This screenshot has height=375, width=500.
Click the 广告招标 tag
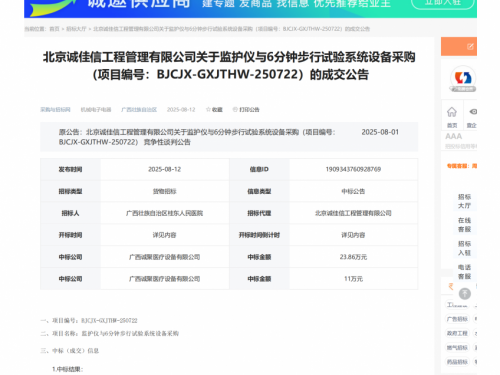click(457, 319)
